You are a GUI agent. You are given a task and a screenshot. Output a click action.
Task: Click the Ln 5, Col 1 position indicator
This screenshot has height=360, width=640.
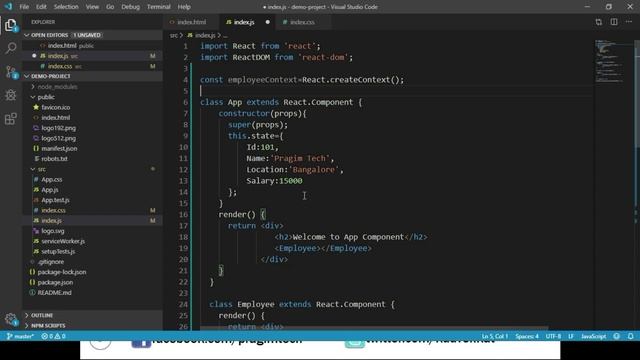point(495,336)
